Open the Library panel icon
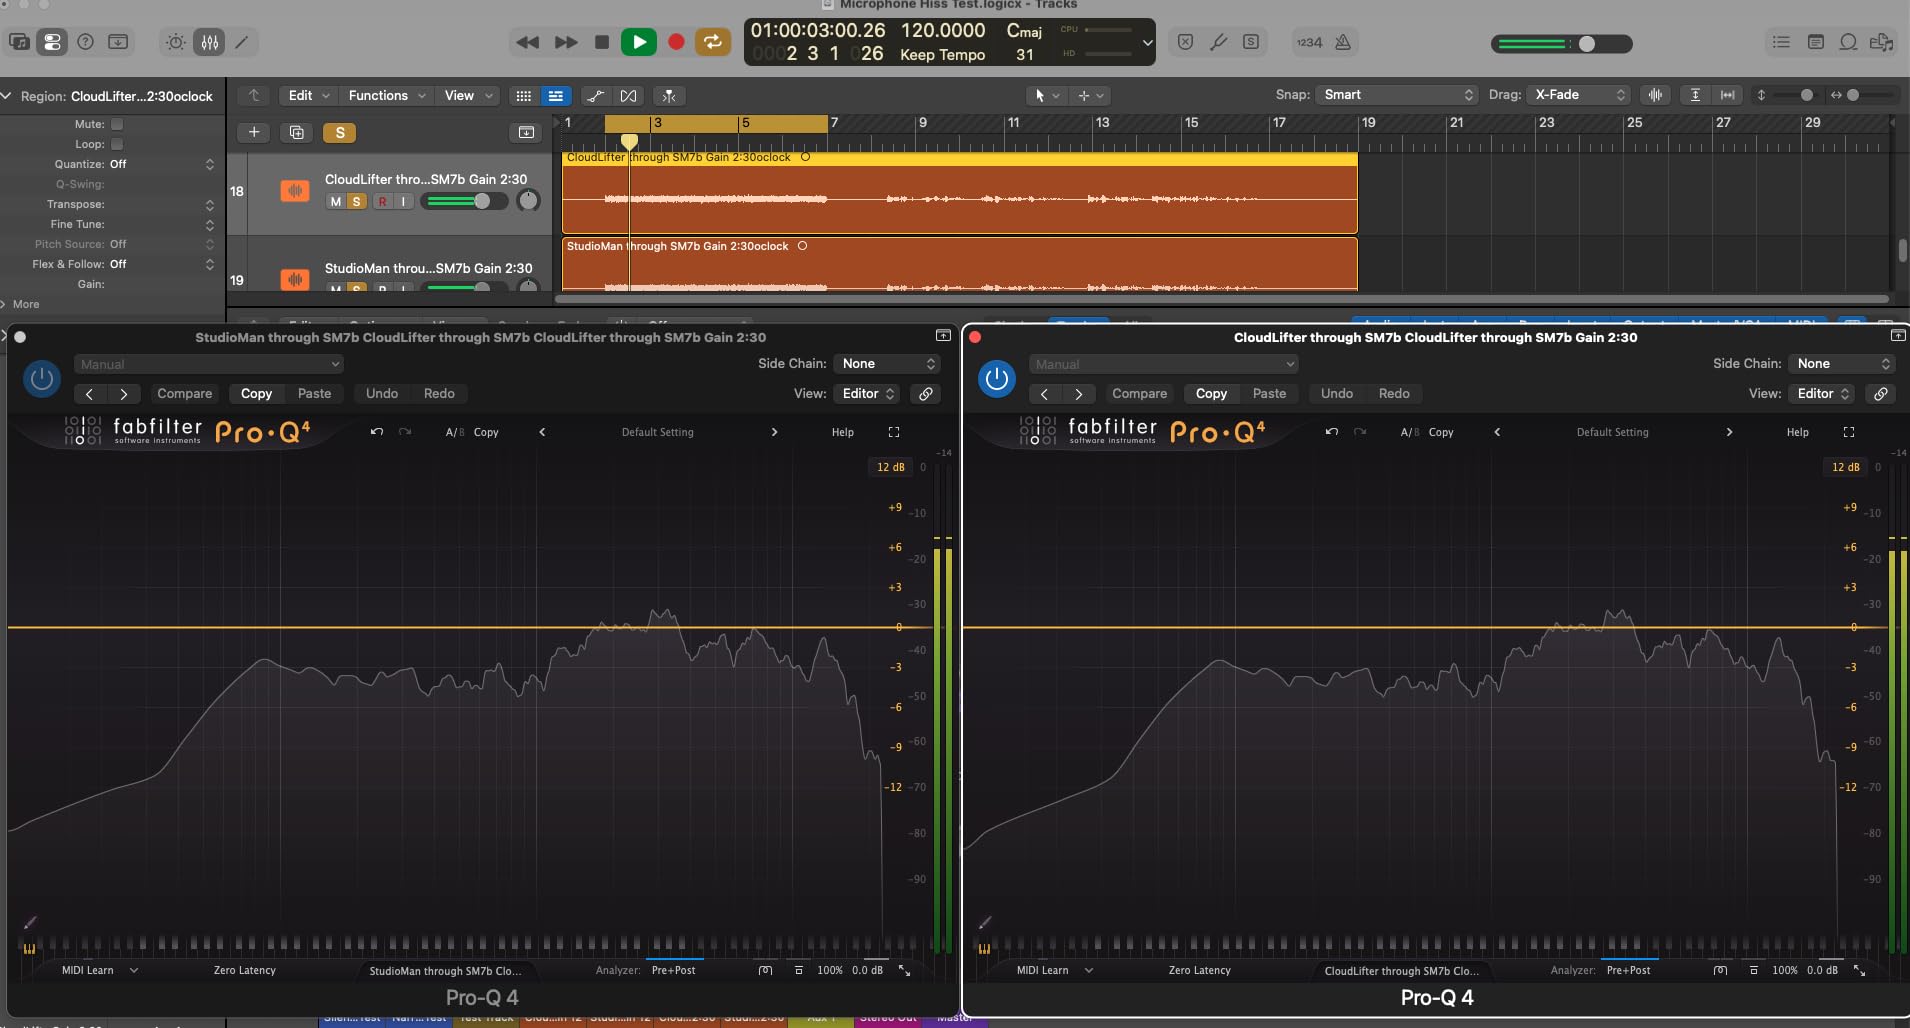Screen dimensions: 1910x1028 19,42
